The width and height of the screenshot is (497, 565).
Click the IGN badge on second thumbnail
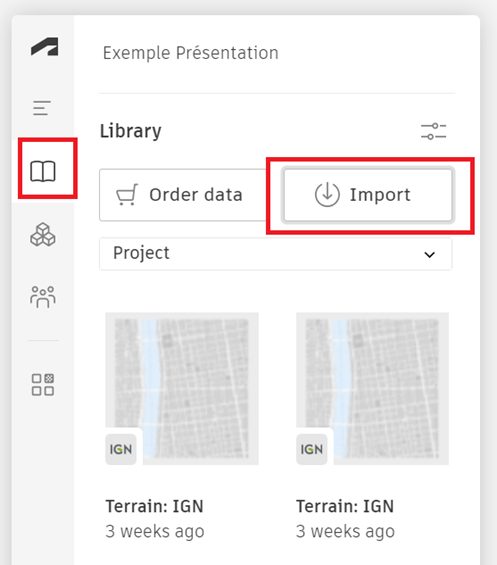[x=312, y=449]
